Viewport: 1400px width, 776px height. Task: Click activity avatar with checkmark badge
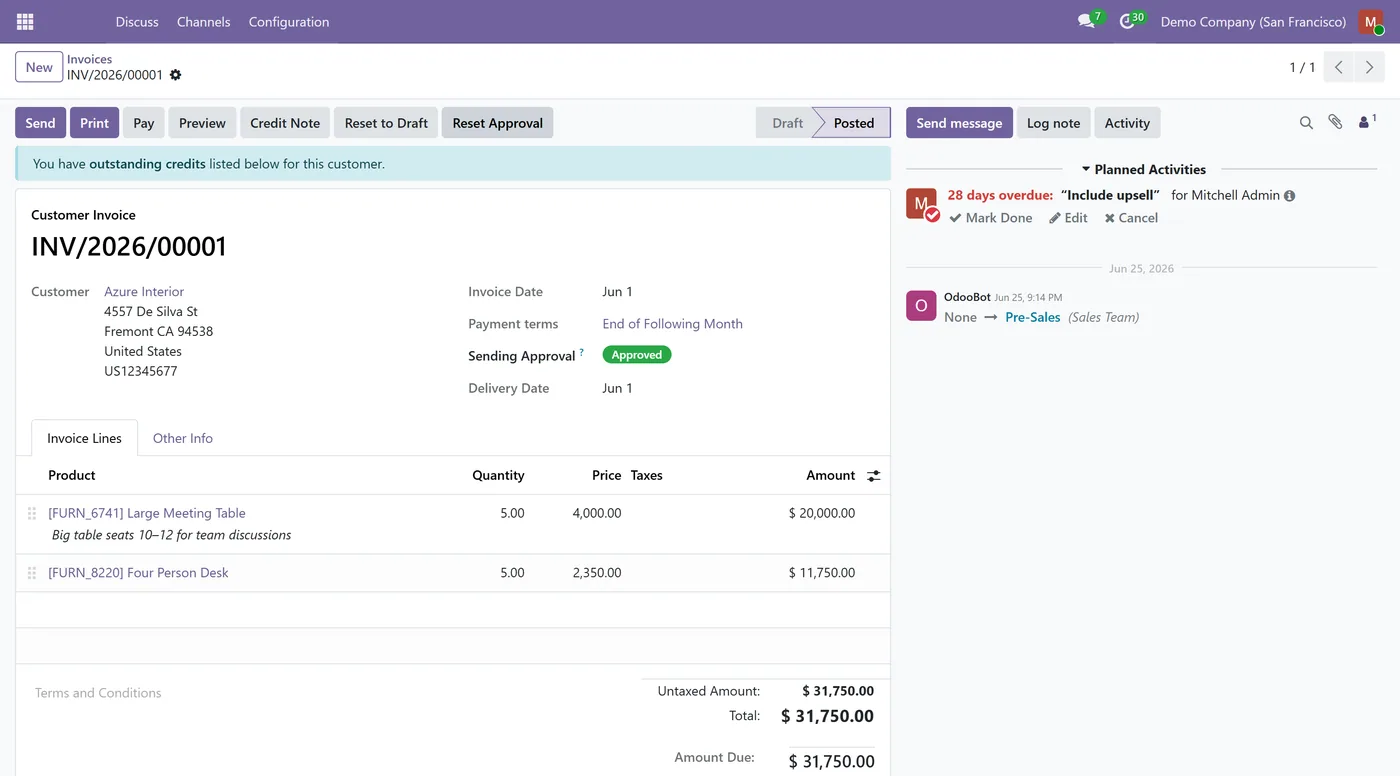click(921, 204)
